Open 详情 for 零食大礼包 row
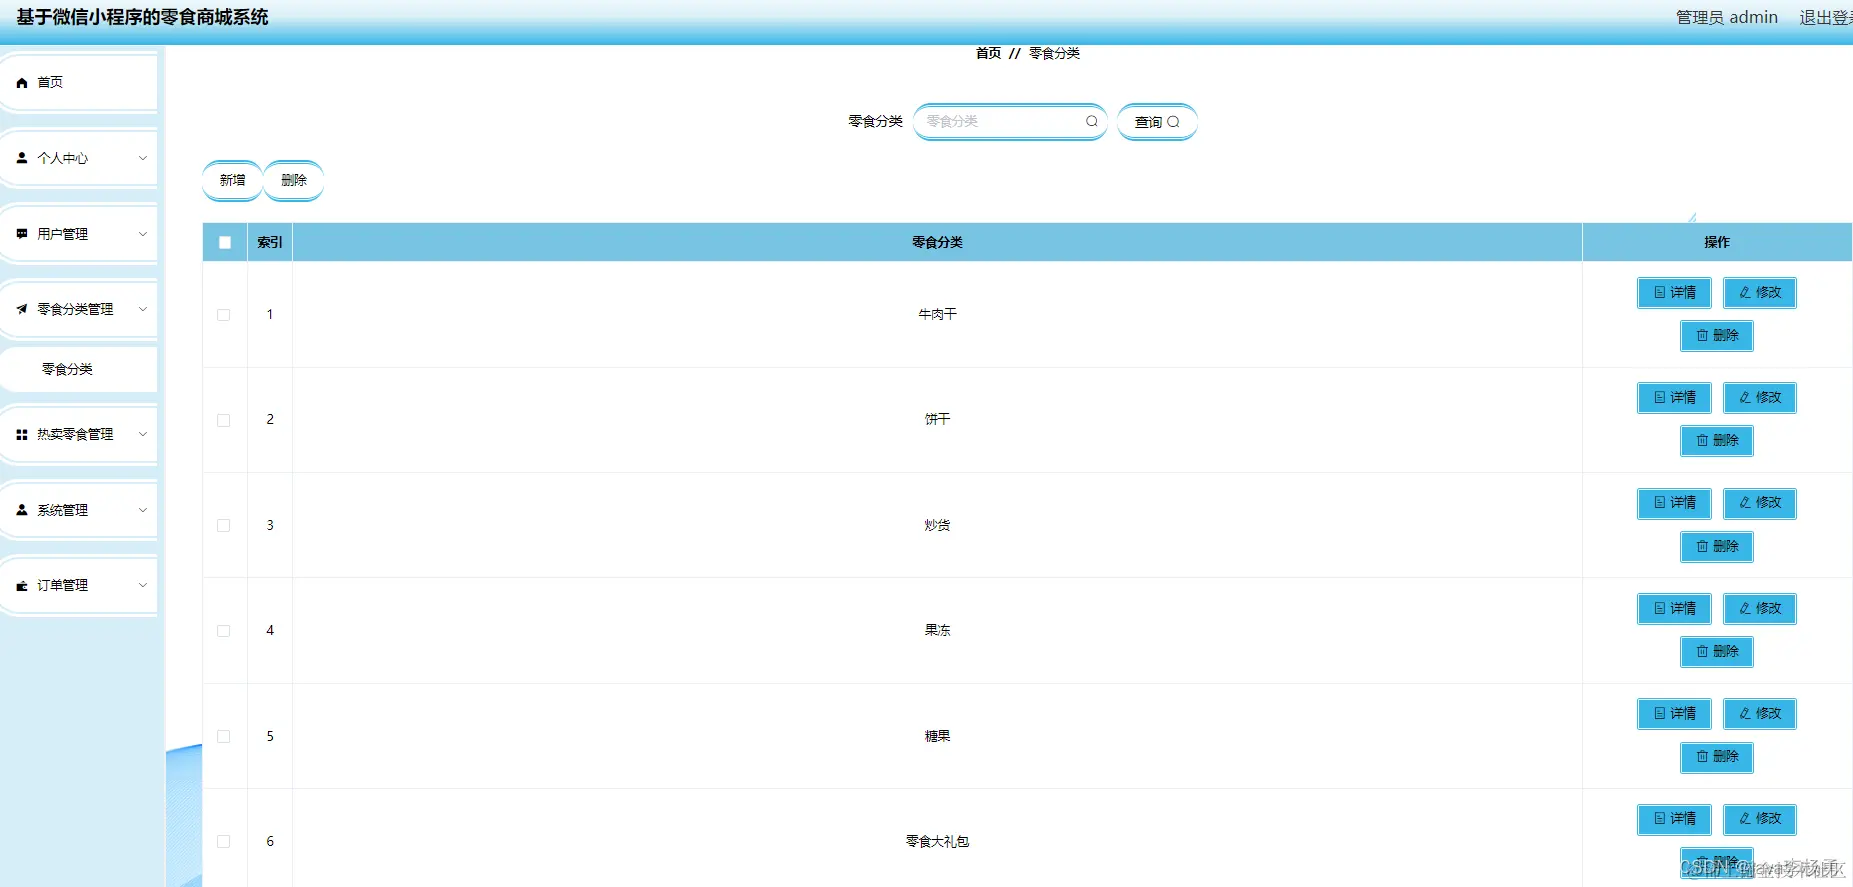Image resolution: width=1853 pixels, height=887 pixels. pyautogui.click(x=1674, y=819)
